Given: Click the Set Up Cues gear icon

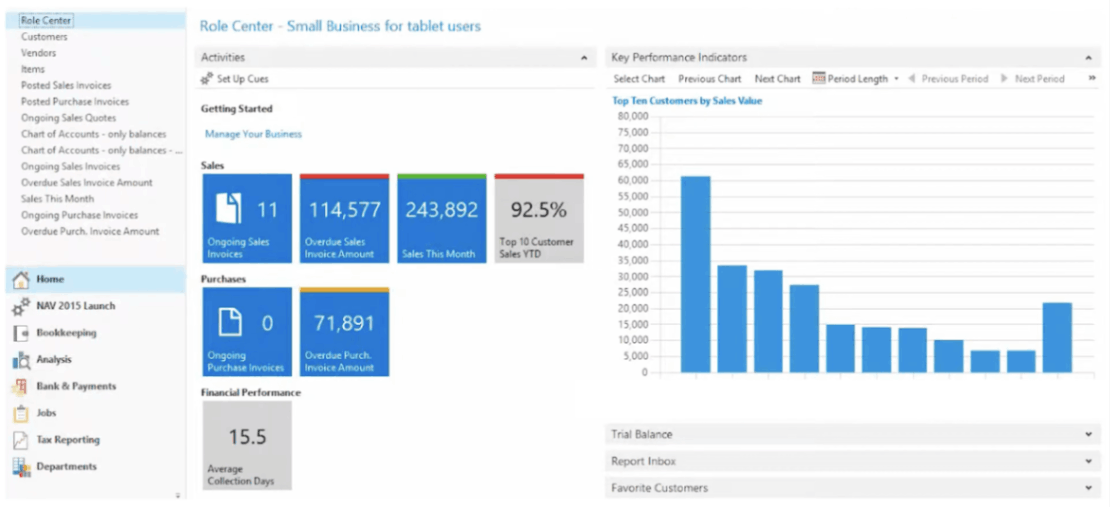Looking at the screenshot, I should [x=207, y=79].
